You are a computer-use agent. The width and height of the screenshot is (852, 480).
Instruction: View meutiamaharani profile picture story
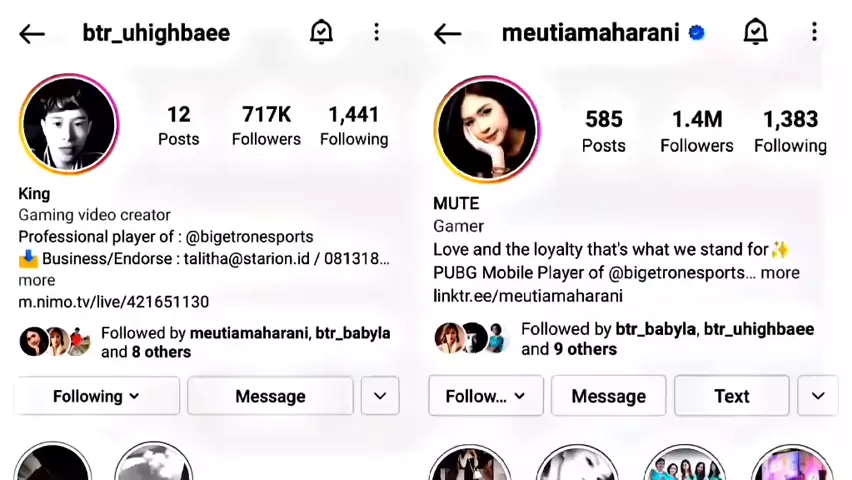point(487,129)
